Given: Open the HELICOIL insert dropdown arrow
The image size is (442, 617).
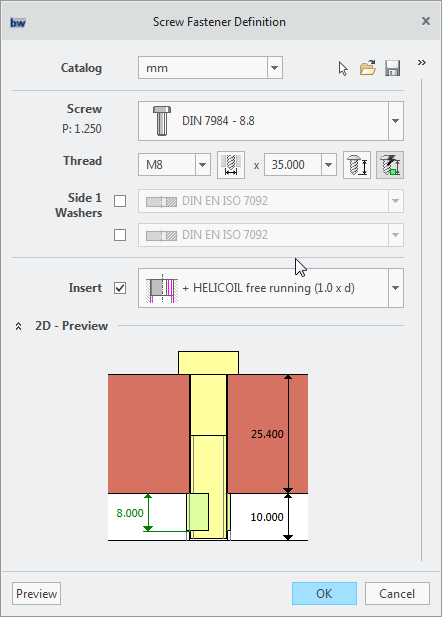Looking at the screenshot, I should click(396, 288).
